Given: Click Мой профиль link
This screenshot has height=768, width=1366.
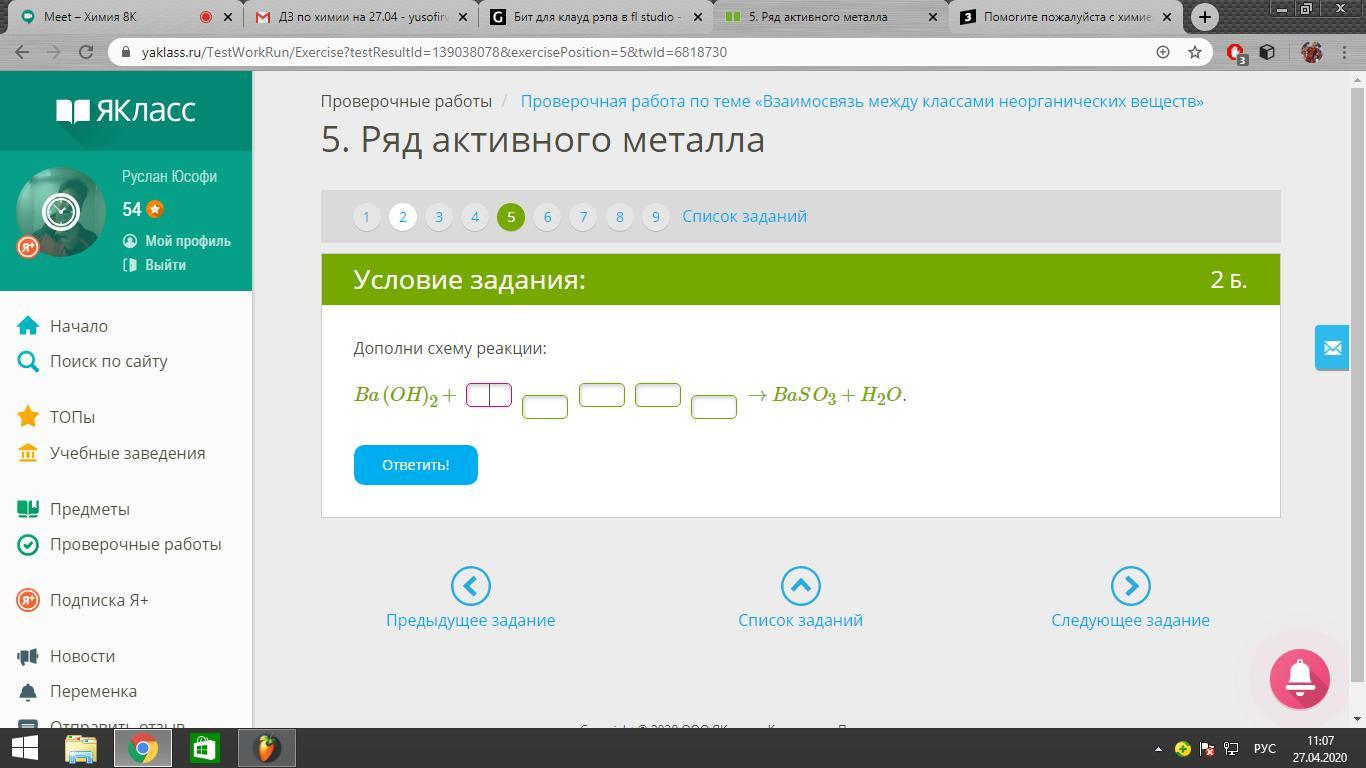Looking at the screenshot, I should pos(187,241).
